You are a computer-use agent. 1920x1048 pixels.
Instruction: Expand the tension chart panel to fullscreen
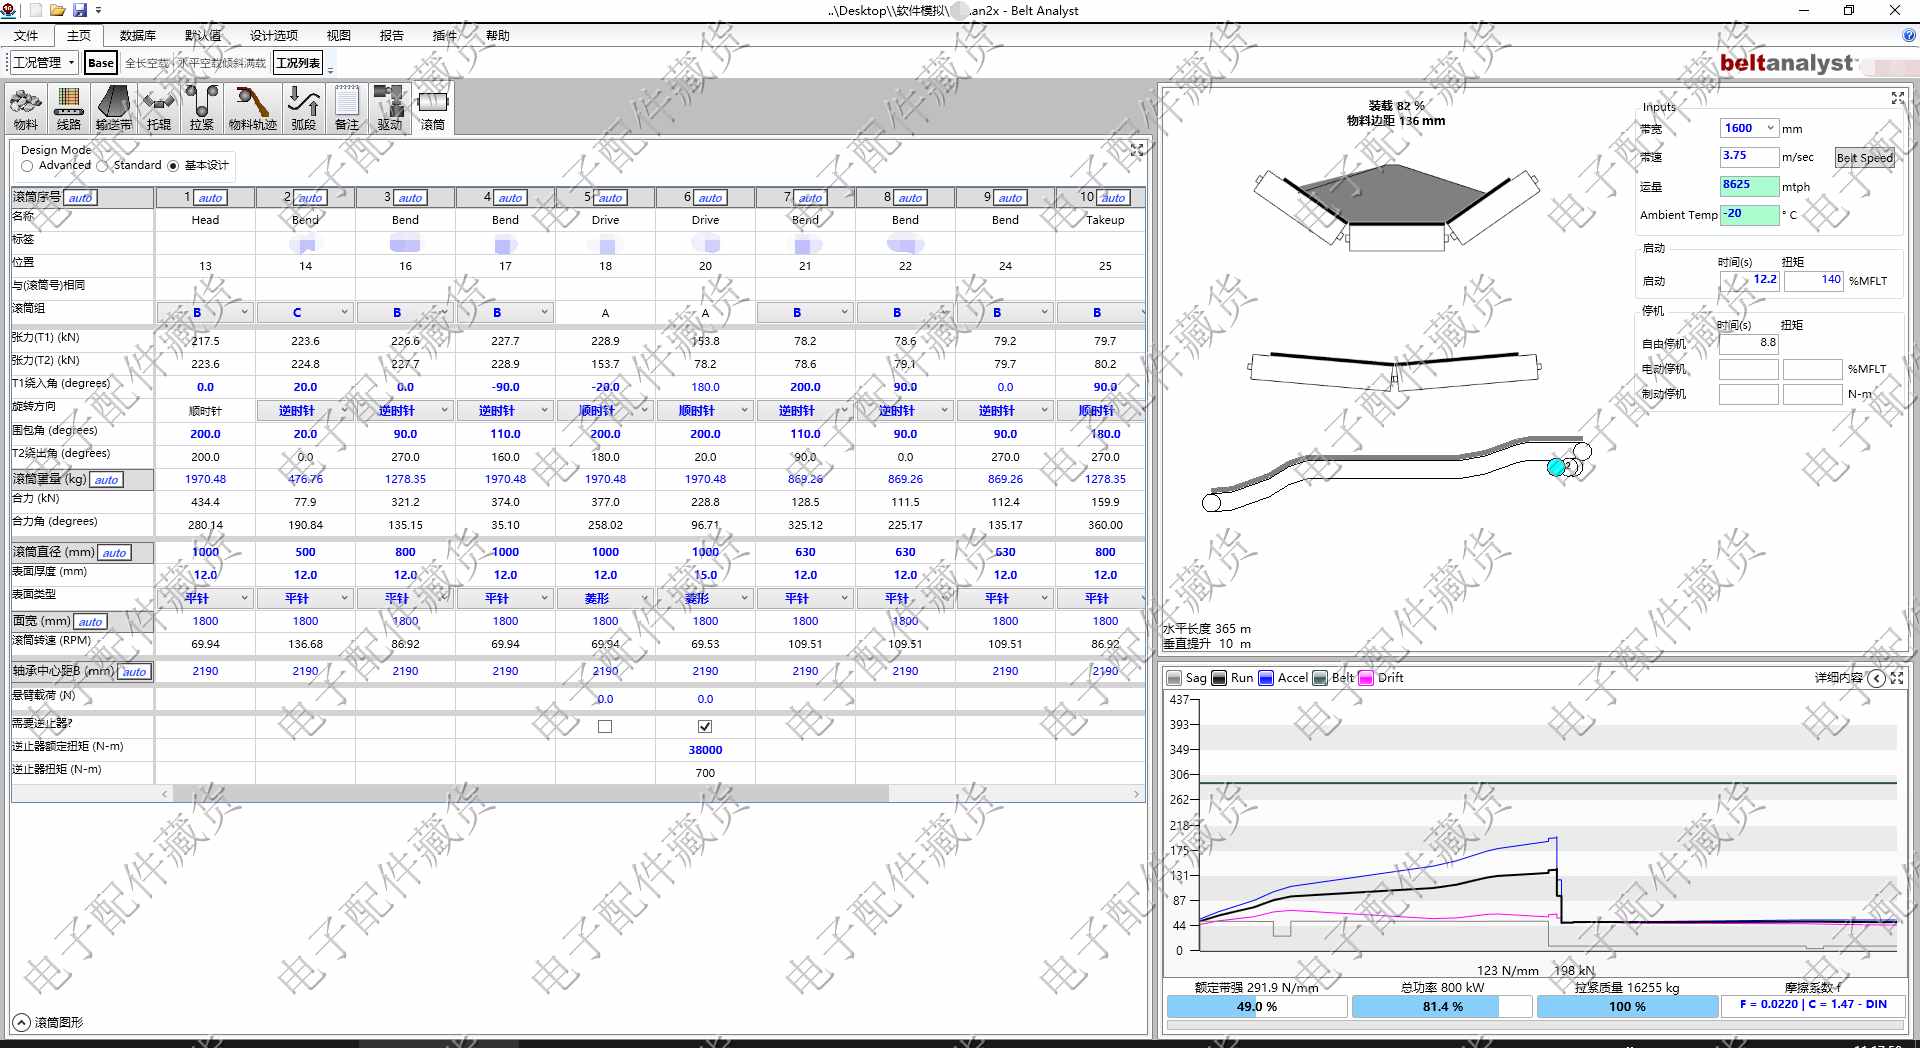click(x=1897, y=678)
